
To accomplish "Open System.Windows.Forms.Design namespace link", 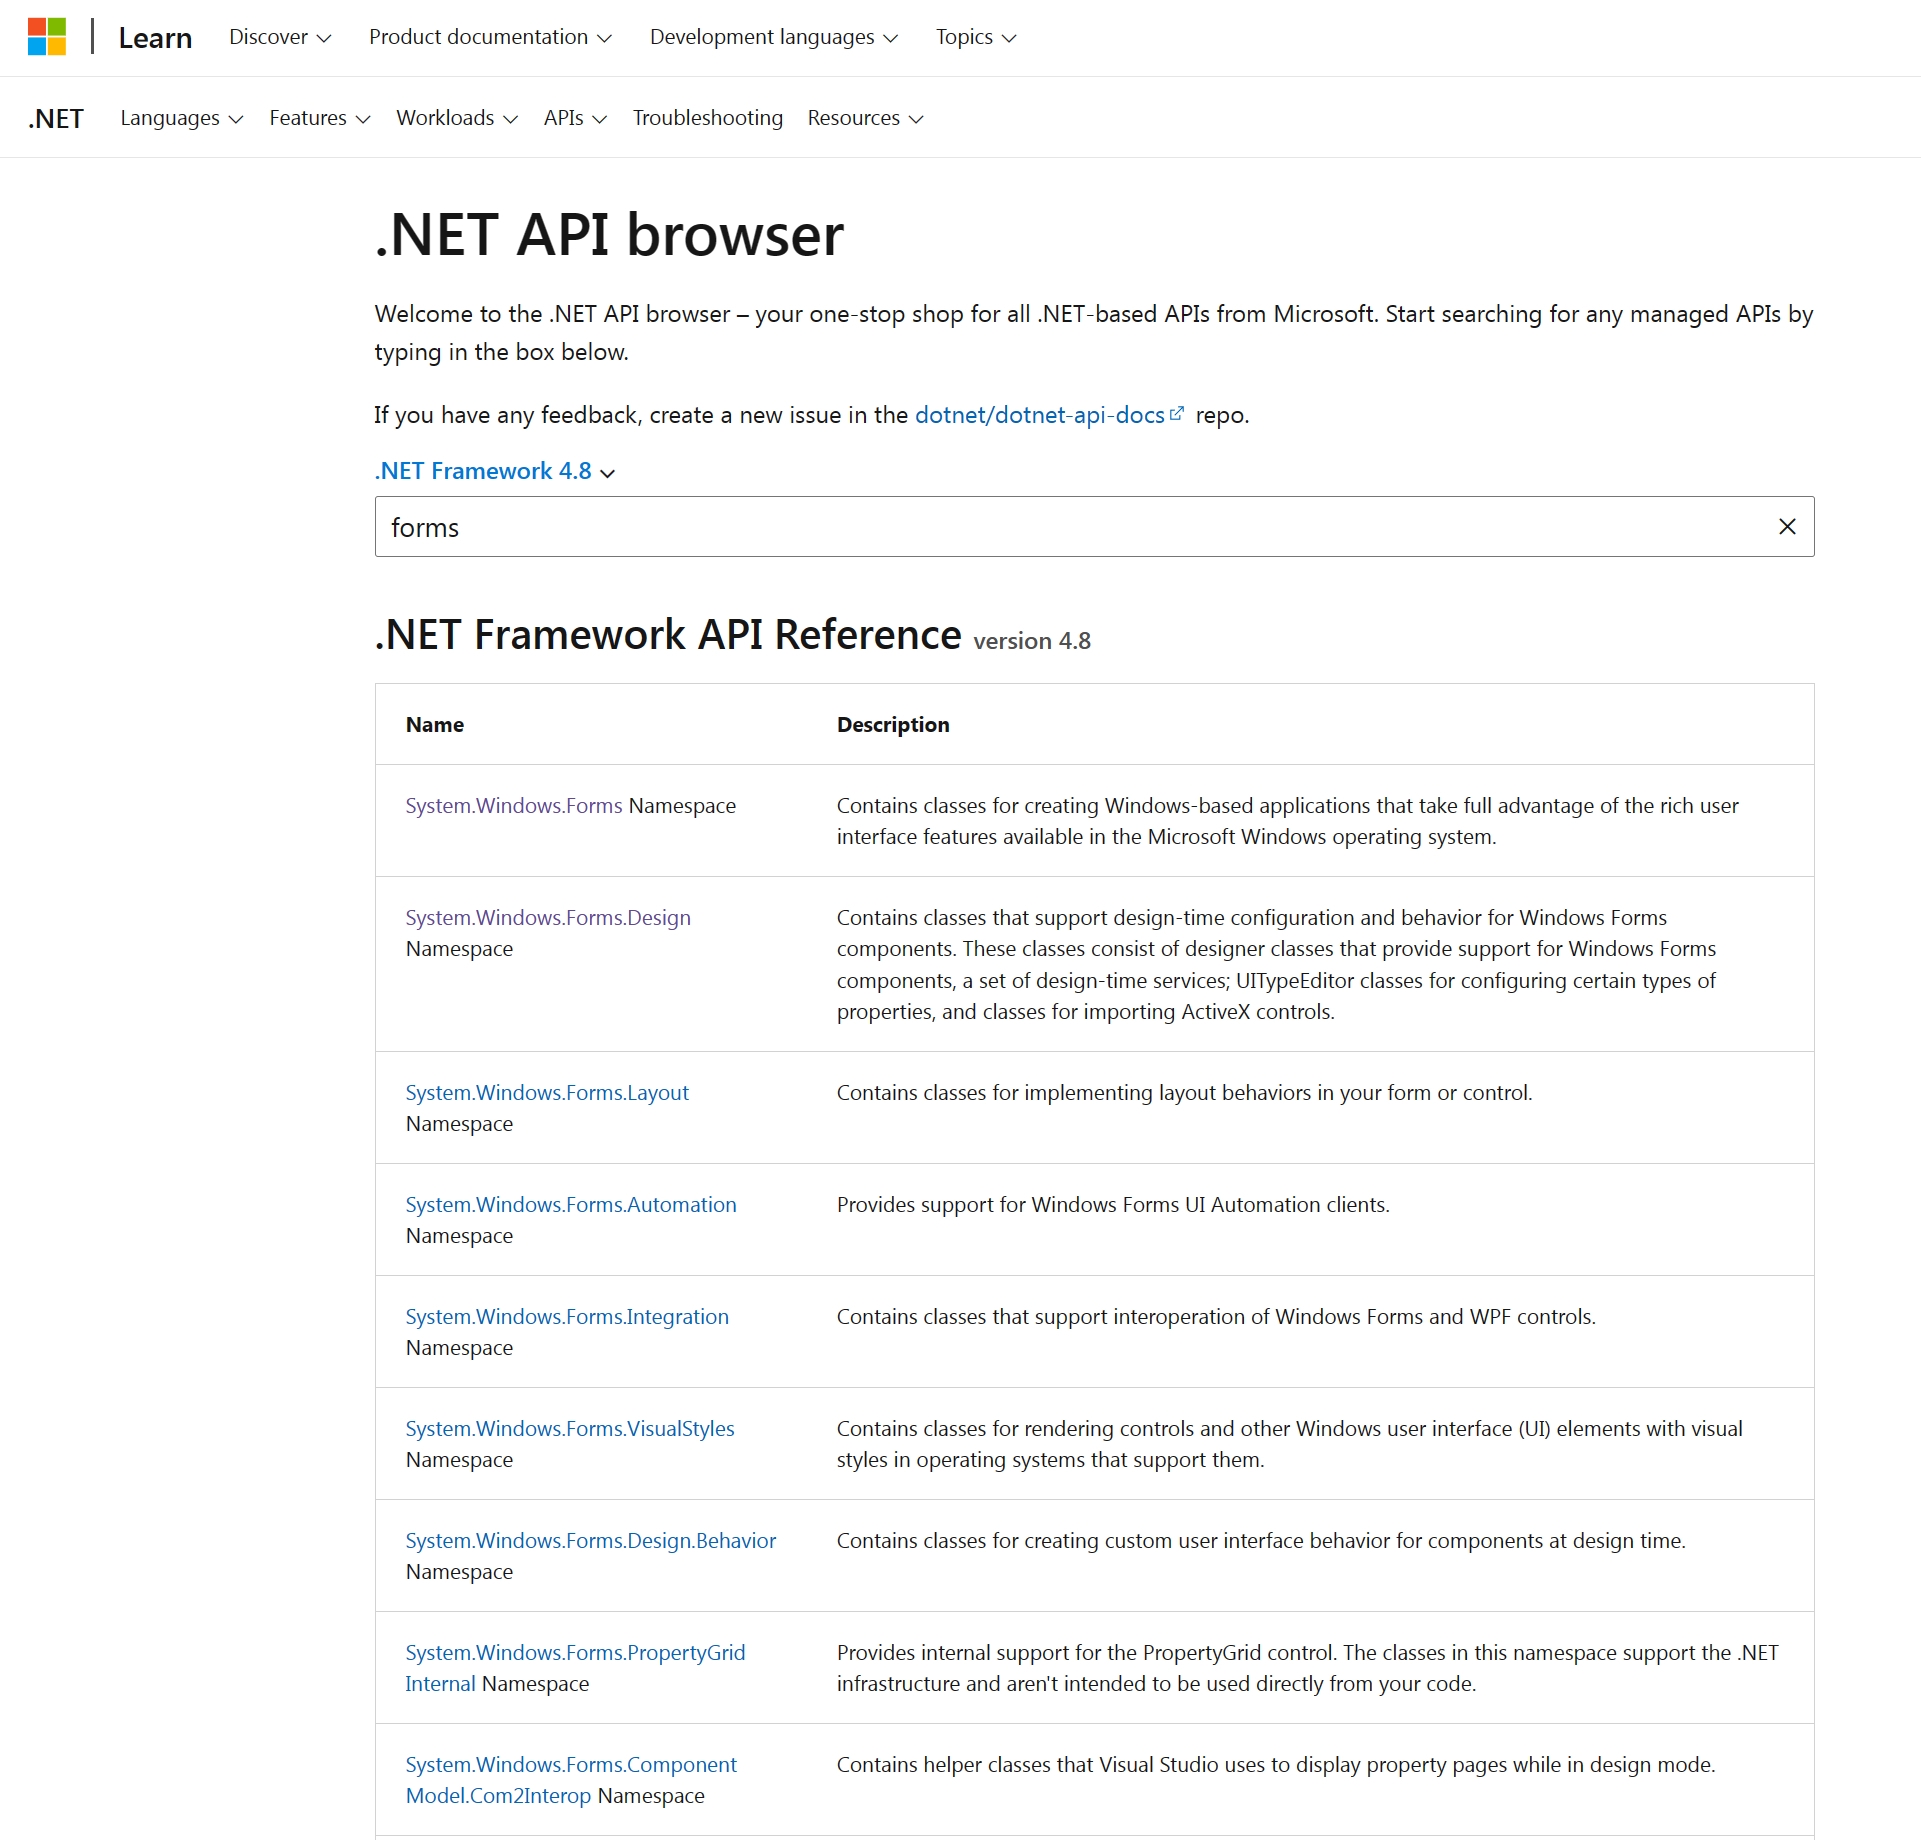I will pos(547,918).
